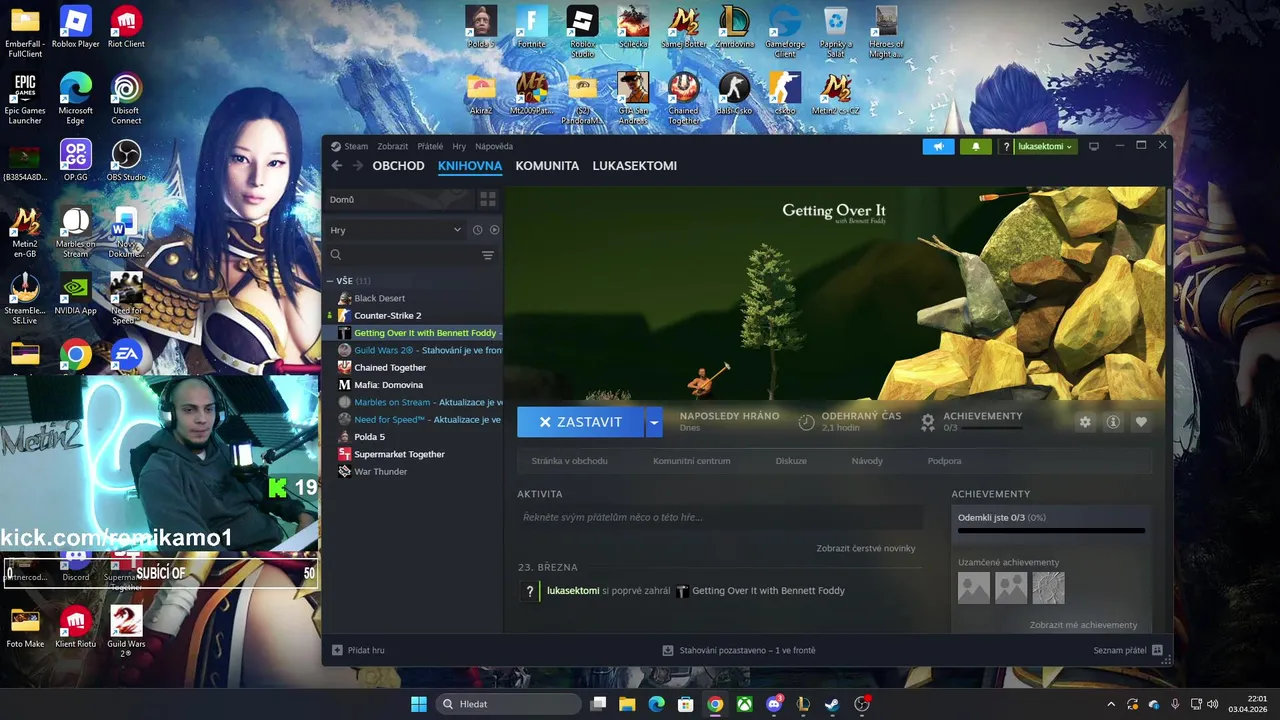Open the Hry library category dropdown

[x=396, y=230]
